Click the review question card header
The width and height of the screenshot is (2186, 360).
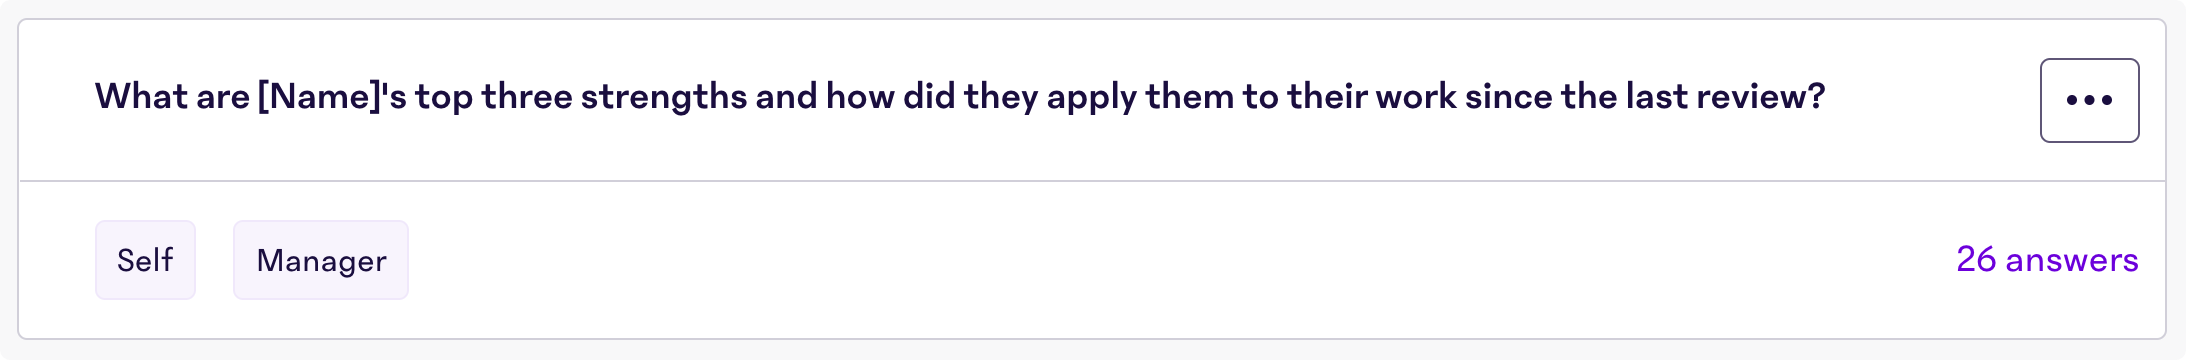tap(1092, 100)
